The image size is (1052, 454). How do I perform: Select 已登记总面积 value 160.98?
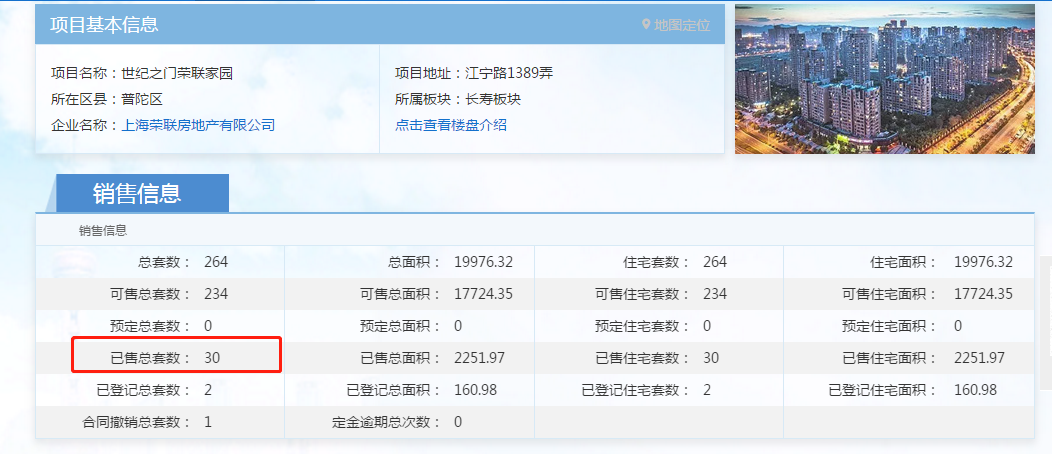click(475, 390)
